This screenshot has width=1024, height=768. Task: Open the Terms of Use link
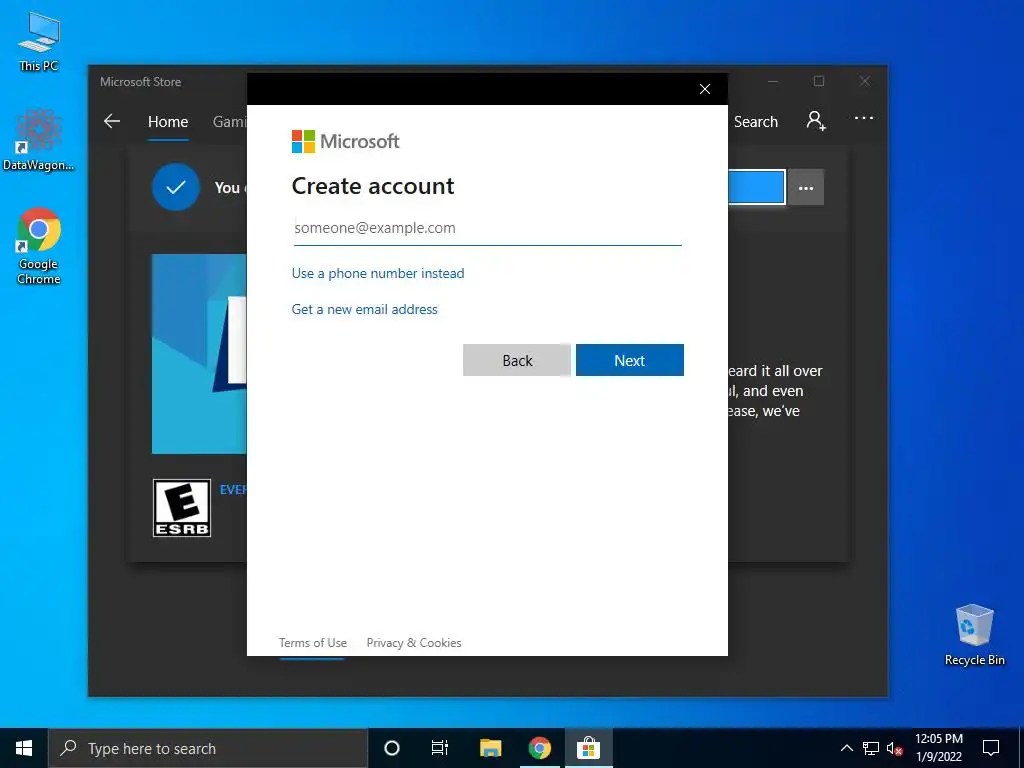point(313,643)
